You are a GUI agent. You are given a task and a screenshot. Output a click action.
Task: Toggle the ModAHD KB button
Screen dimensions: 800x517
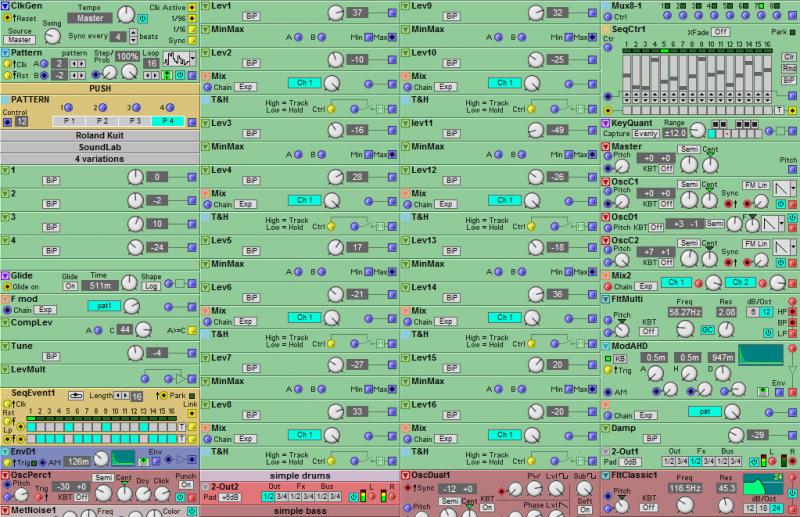[x=620, y=358]
